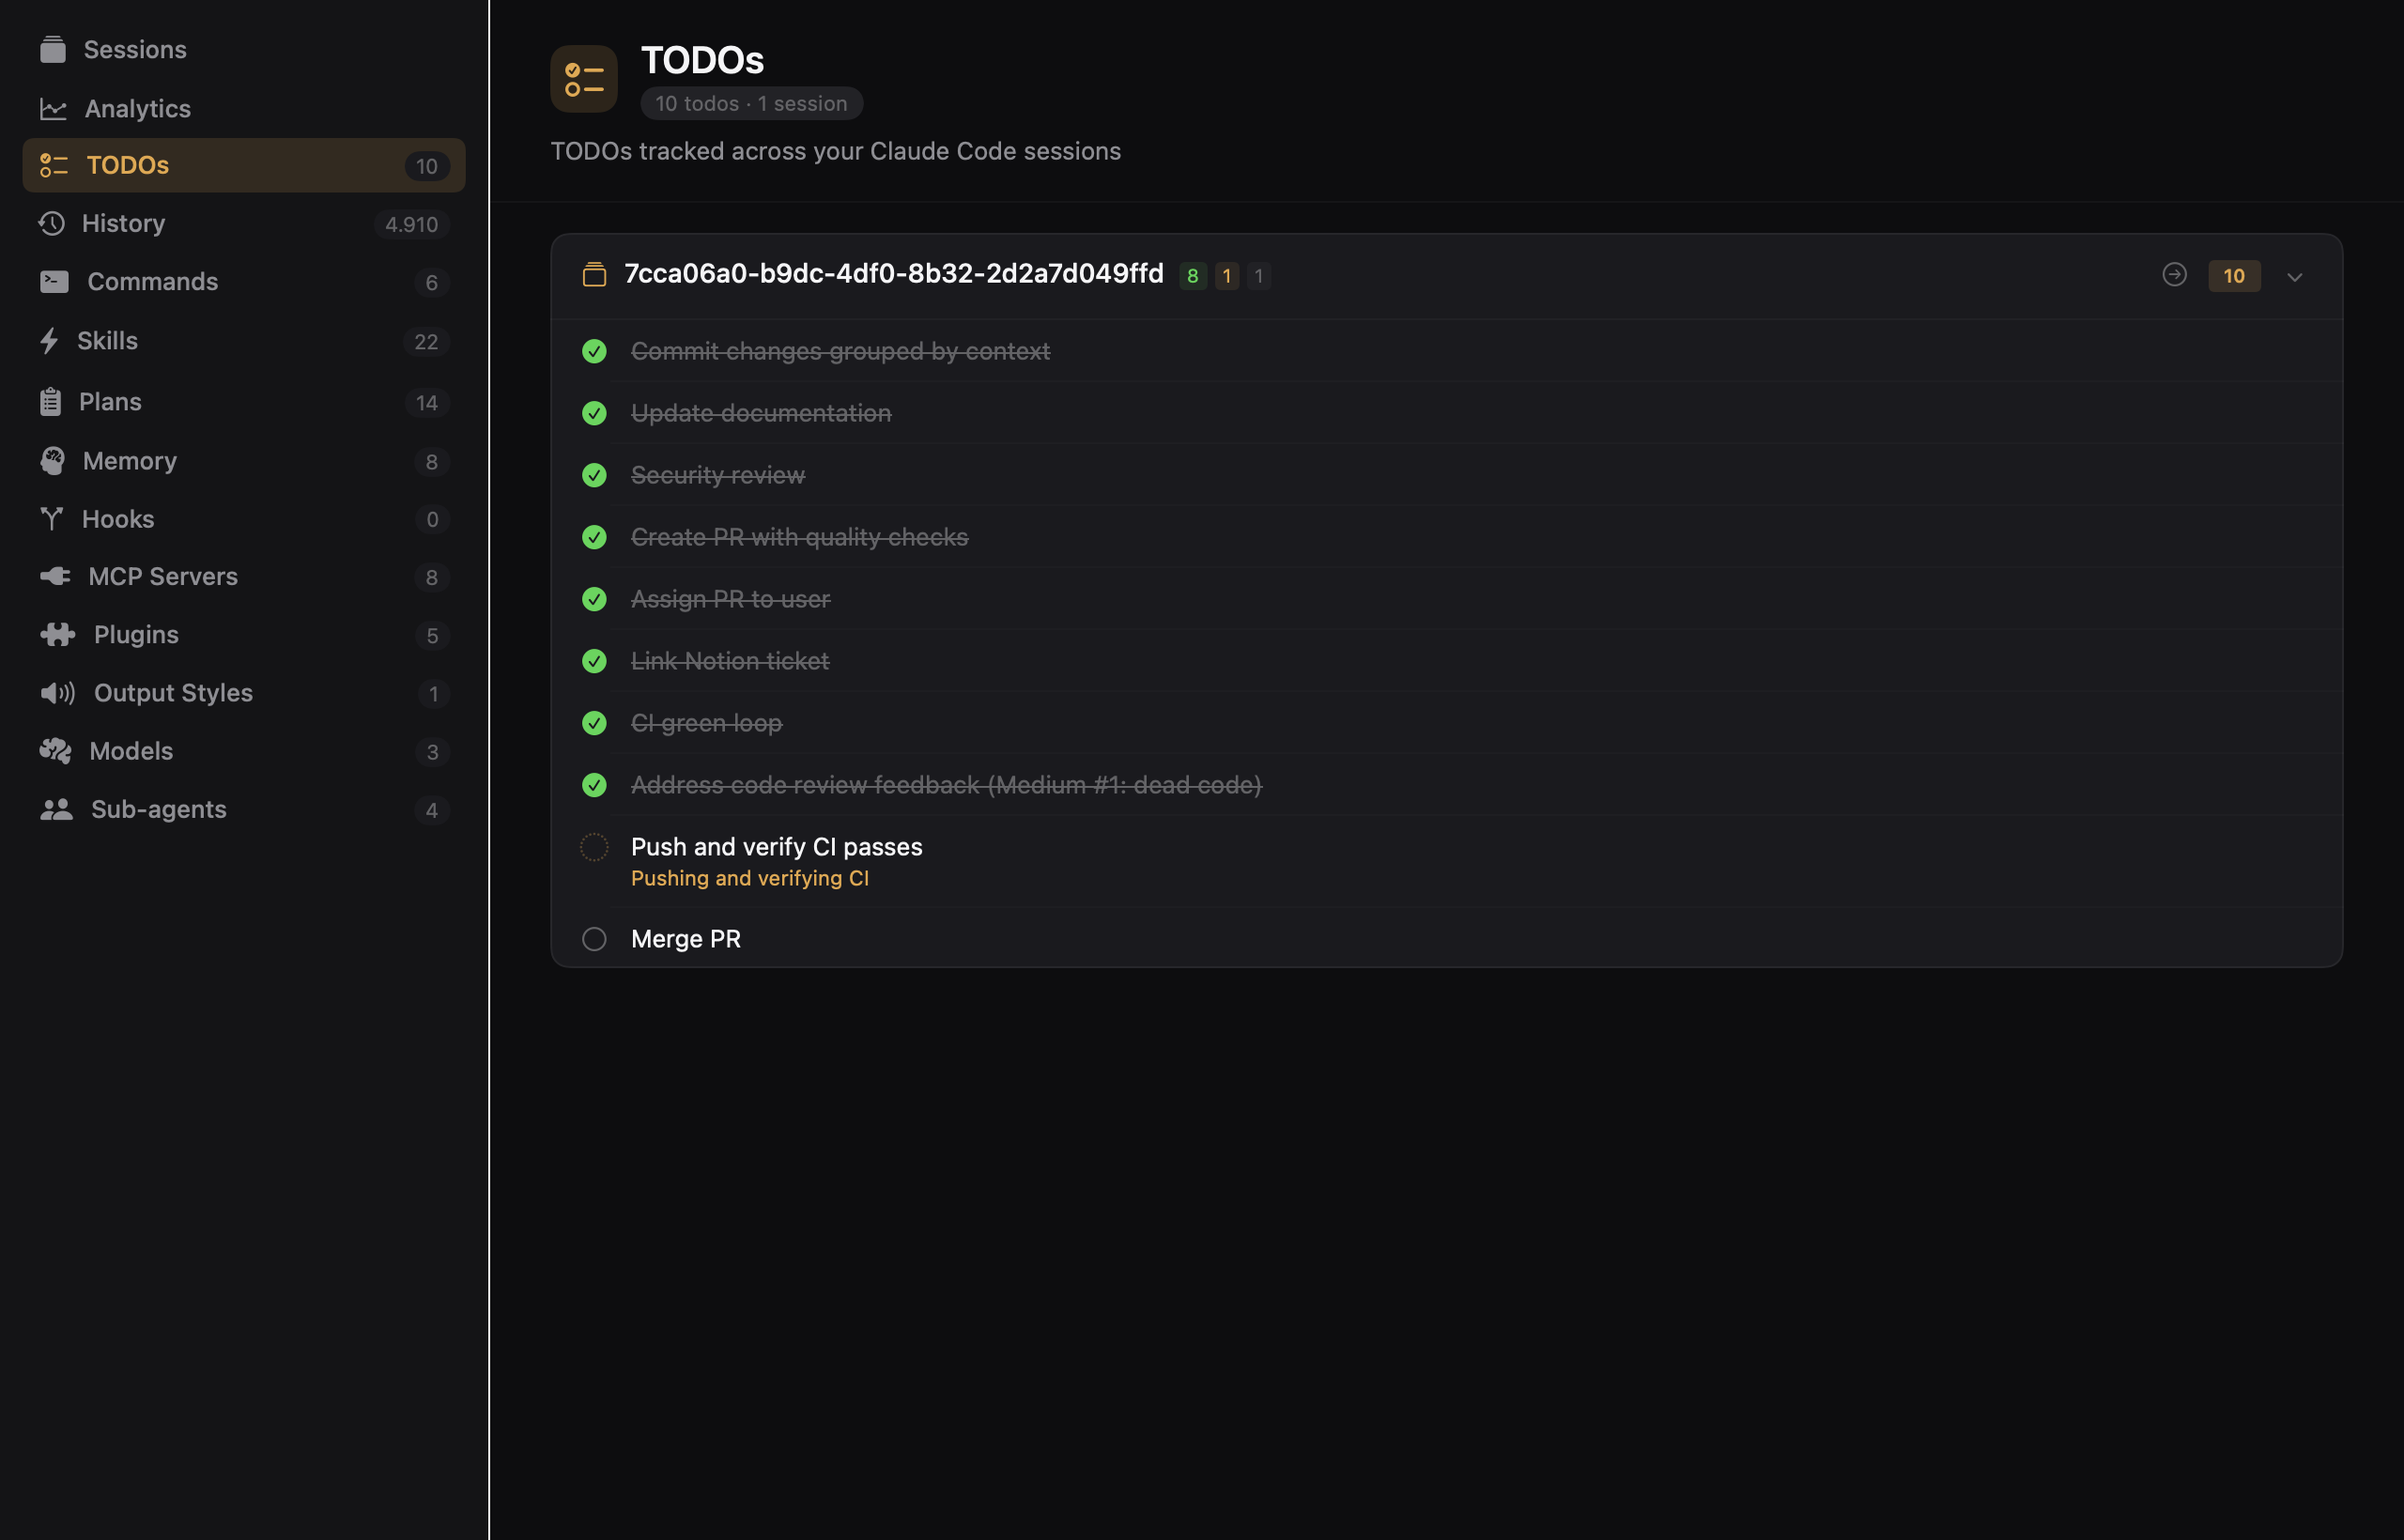Collapse the session card with the chevron

click(x=2295, y=277)
